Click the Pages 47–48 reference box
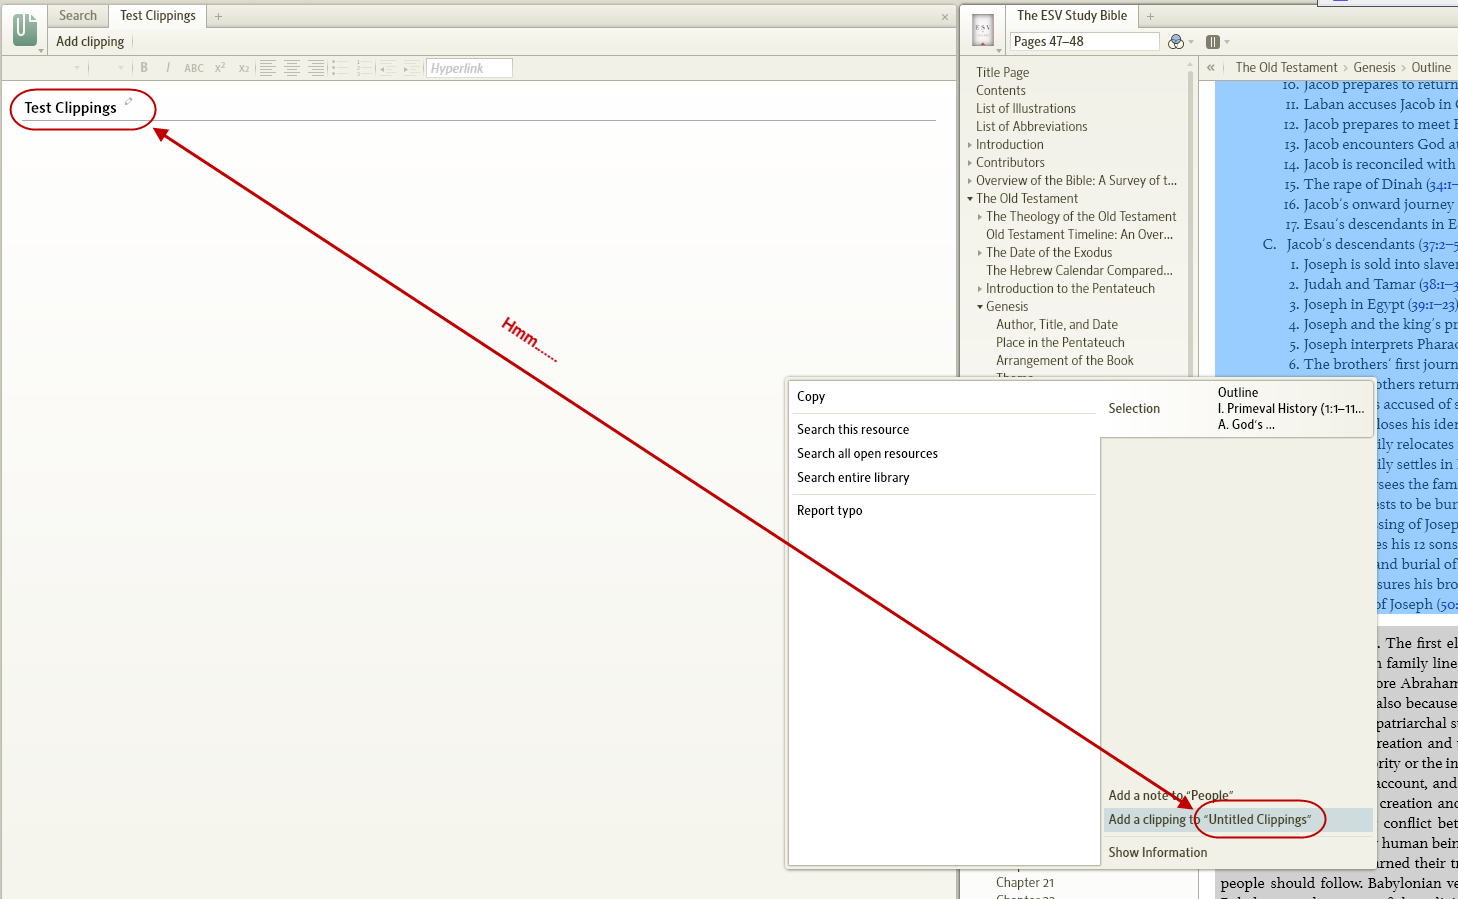The image size is (1458, 899). (x=1084, y=42)
